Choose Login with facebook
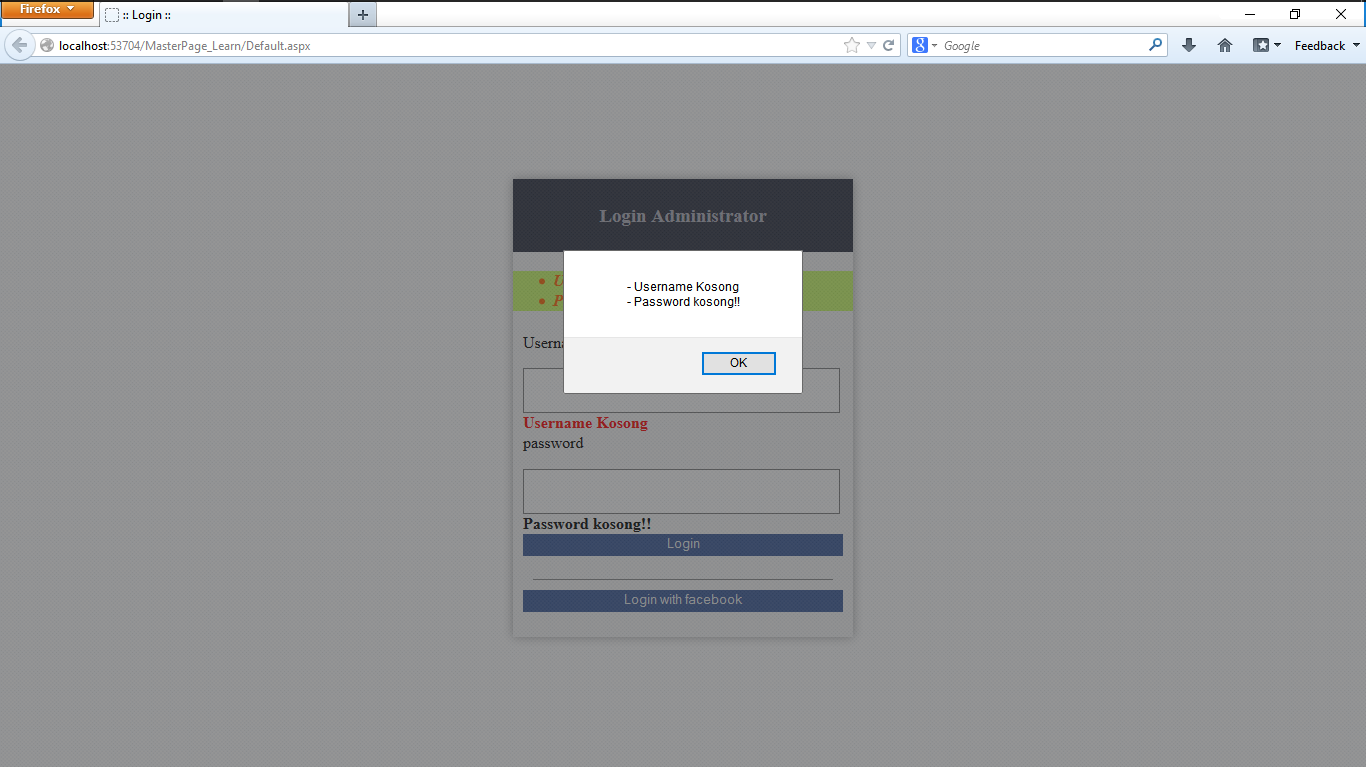1366x768 pixels. pos(682,600)
